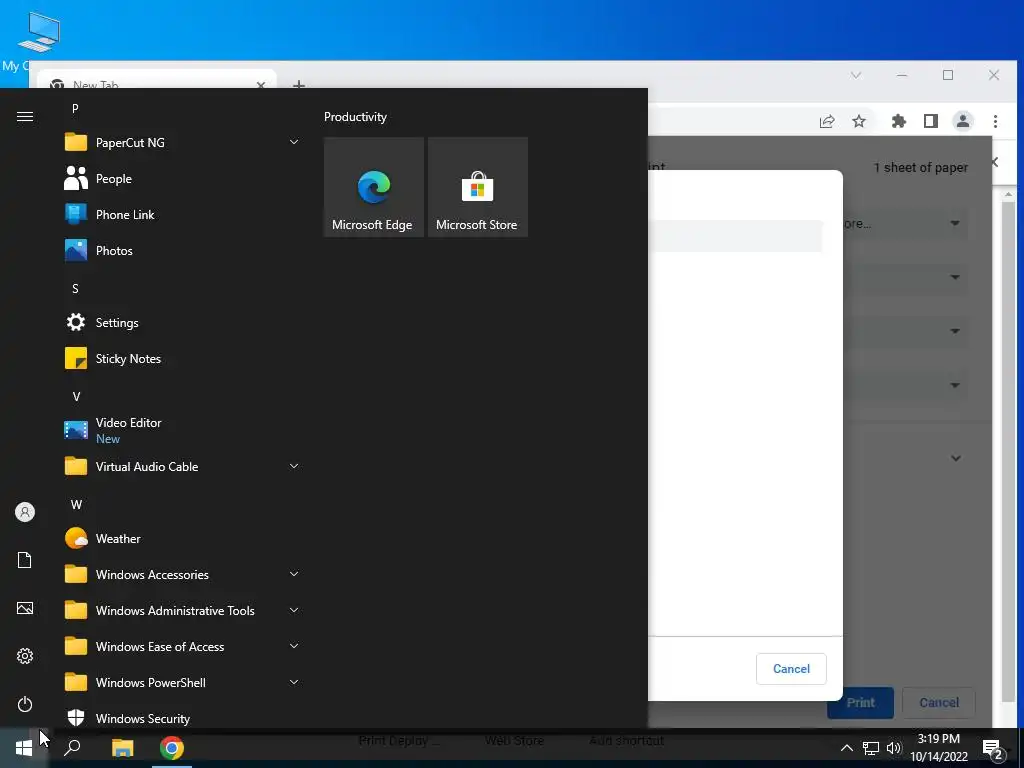Open the Power options icon
This screenshot has height=768, width=1024.
[25, 704]
